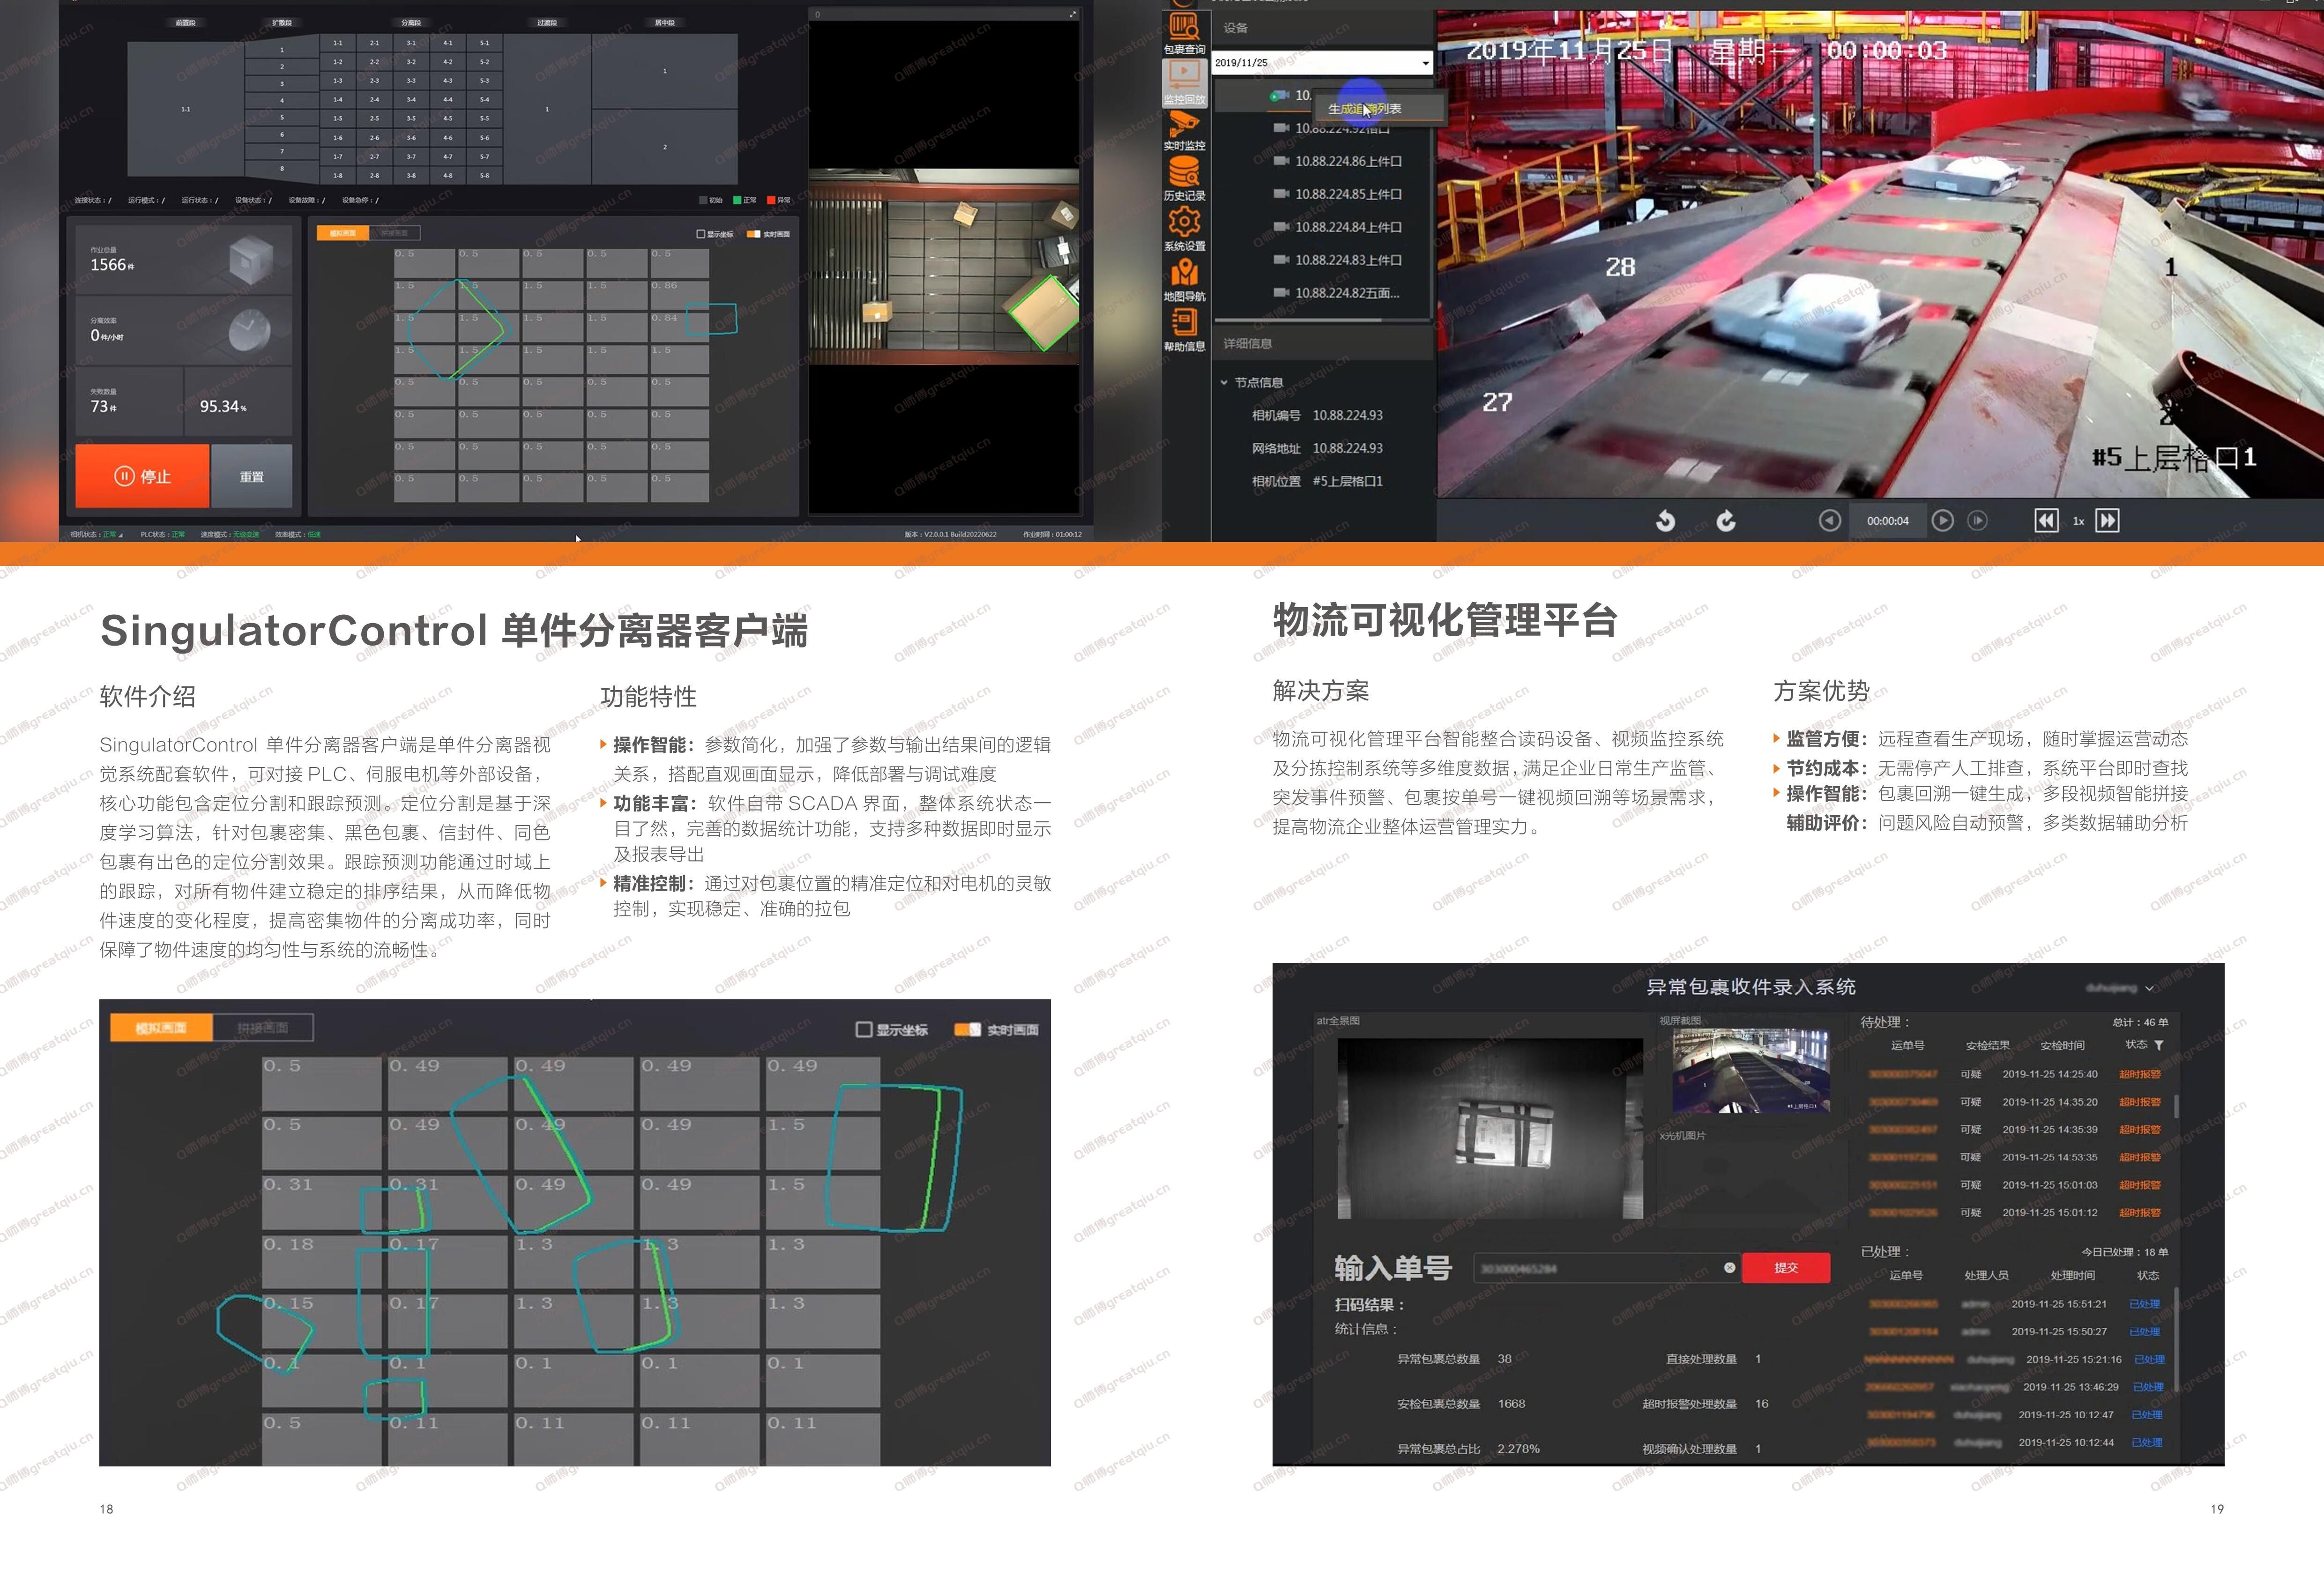Screen dimensions: 2324x1577
Task: Click the 视屏截图 video thumbnail
Action: tap(1751, 1071)
